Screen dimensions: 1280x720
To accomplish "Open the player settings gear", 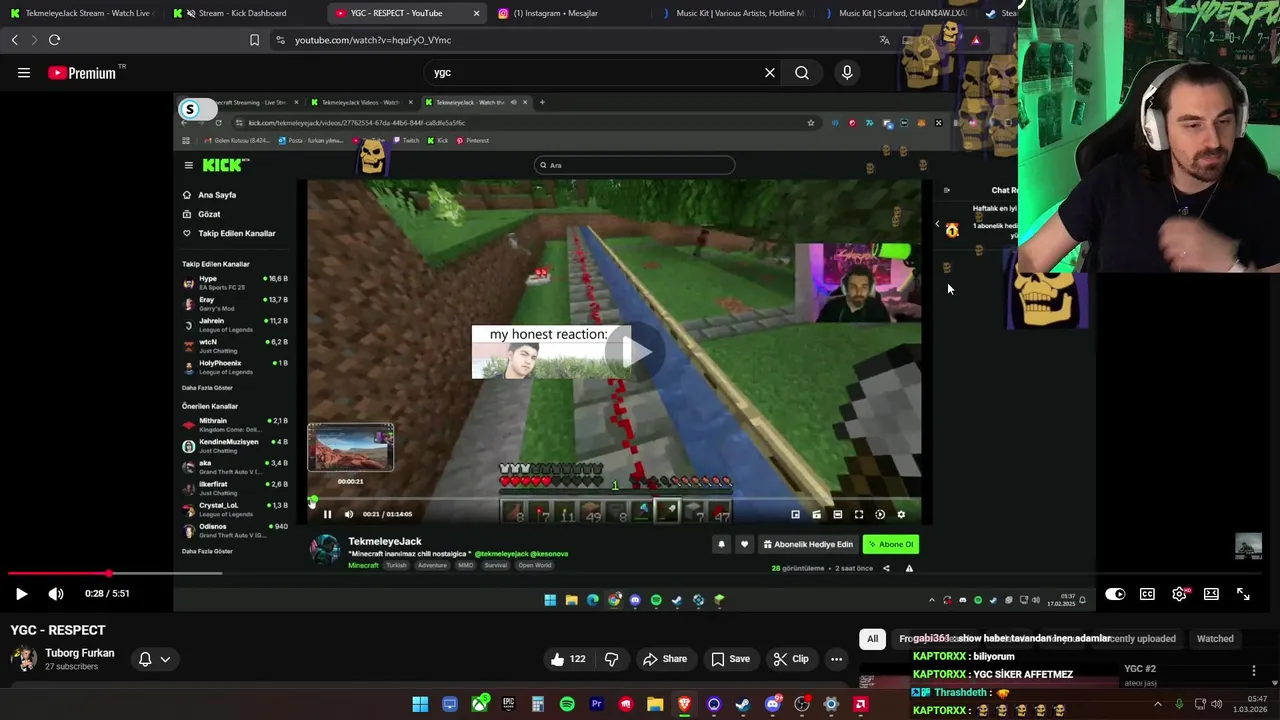I will [1180, 594].
